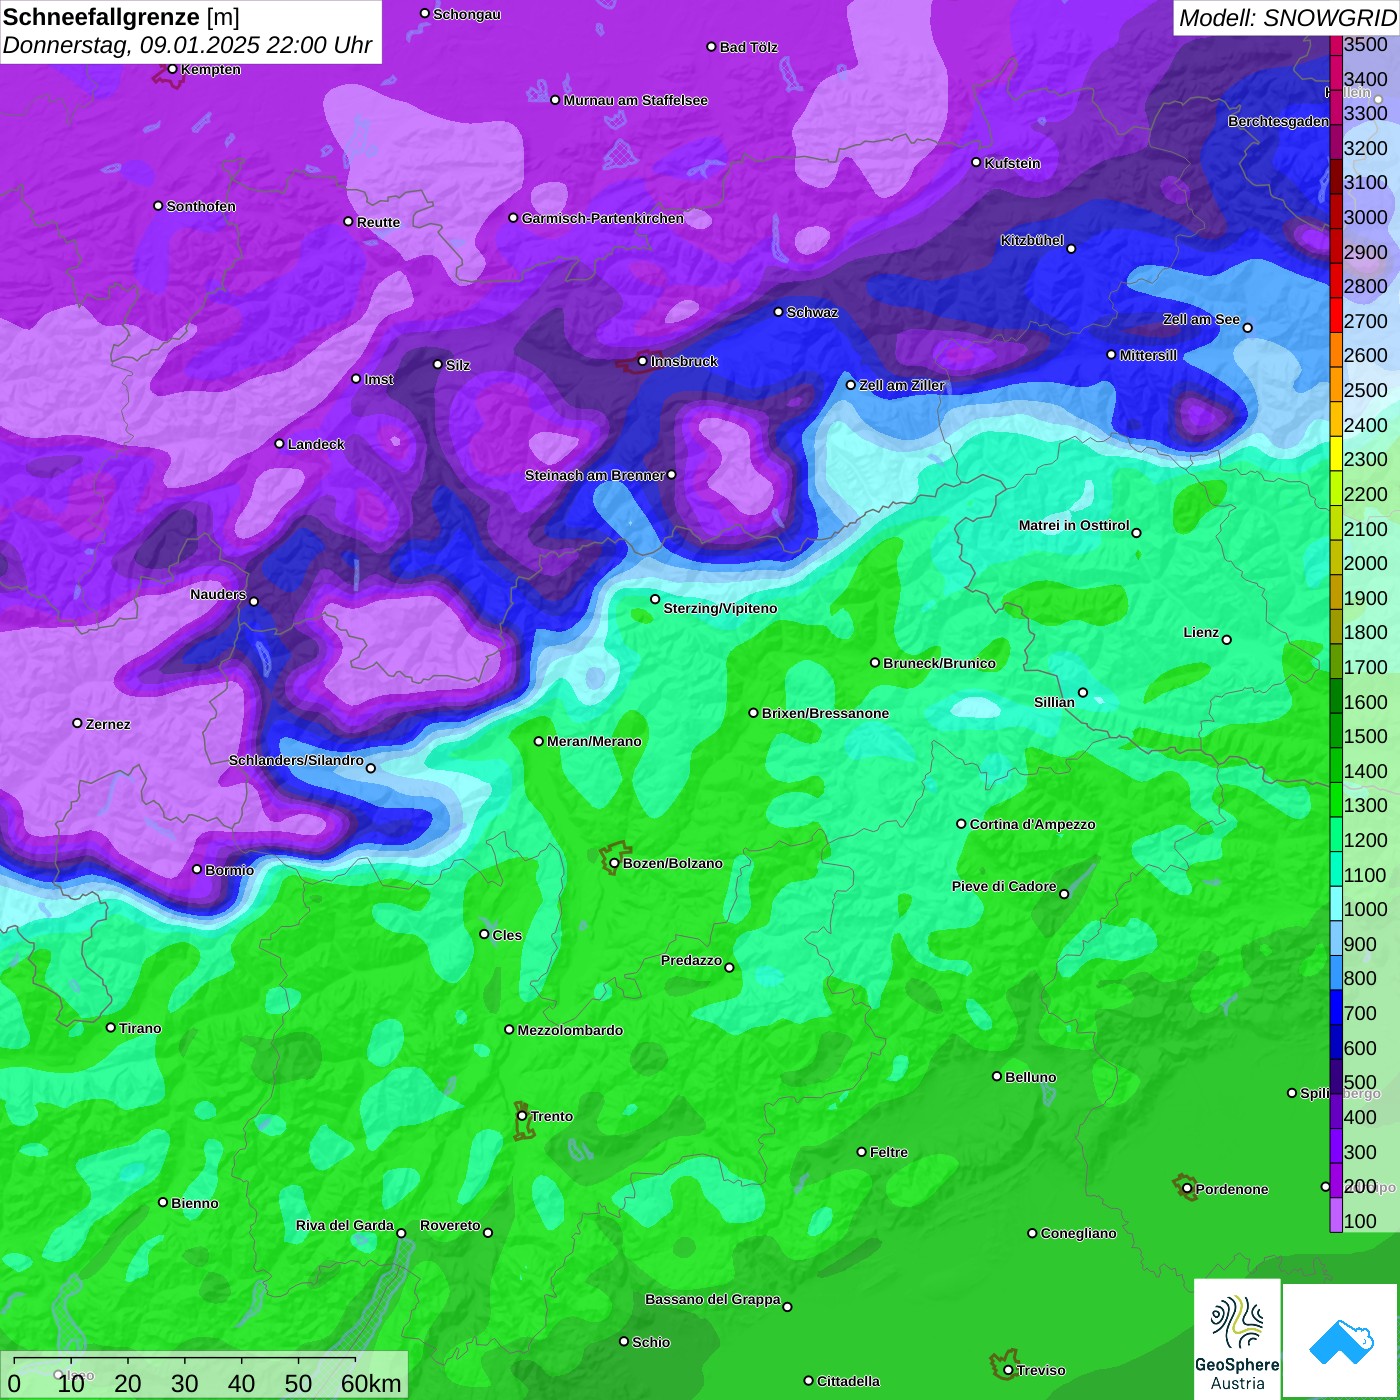Click the Schlanders/Silandro label

coord(296,760)
